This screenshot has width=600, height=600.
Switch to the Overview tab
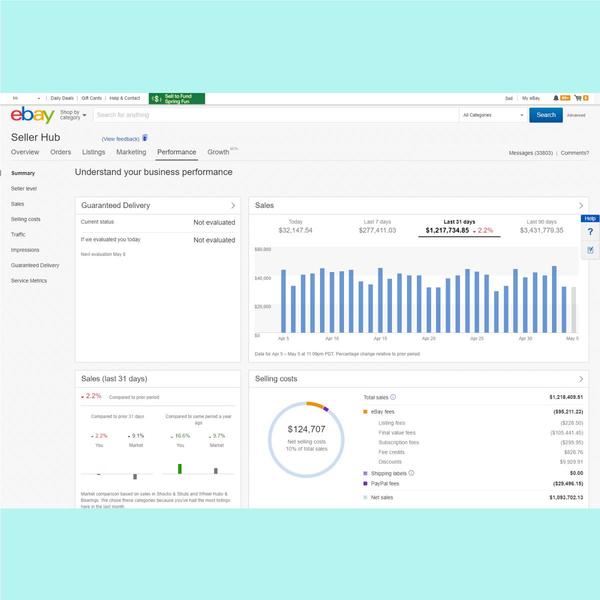click(25, 152)
